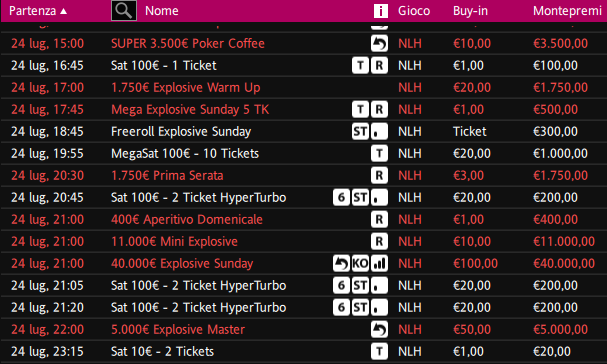Image resolution: width=607 pixels, height=364 pixels.
Task: Click 6-max icon on the 20:45 HyperTurbo row
Action: (341, 197)
